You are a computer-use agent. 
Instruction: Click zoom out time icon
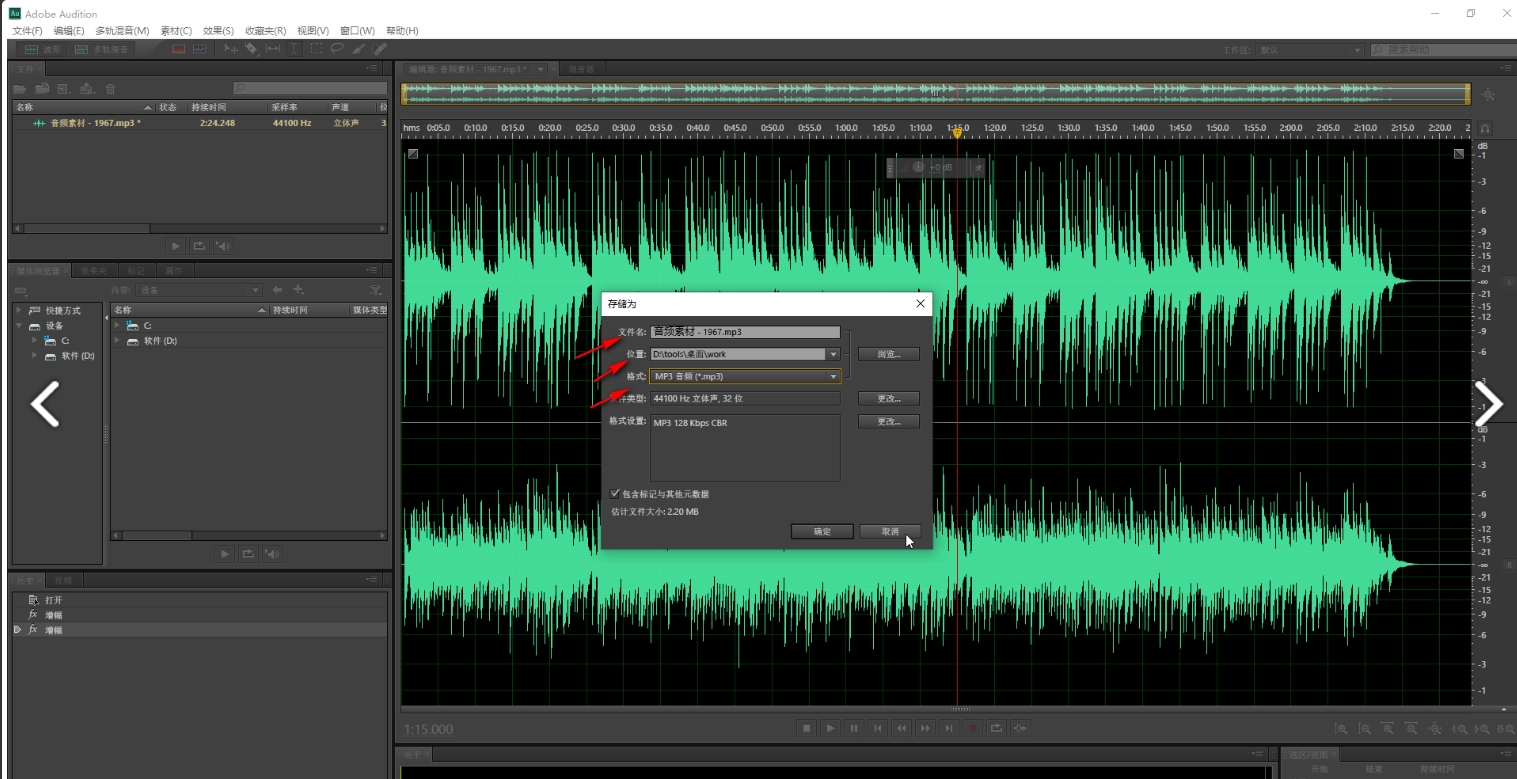1411,729
